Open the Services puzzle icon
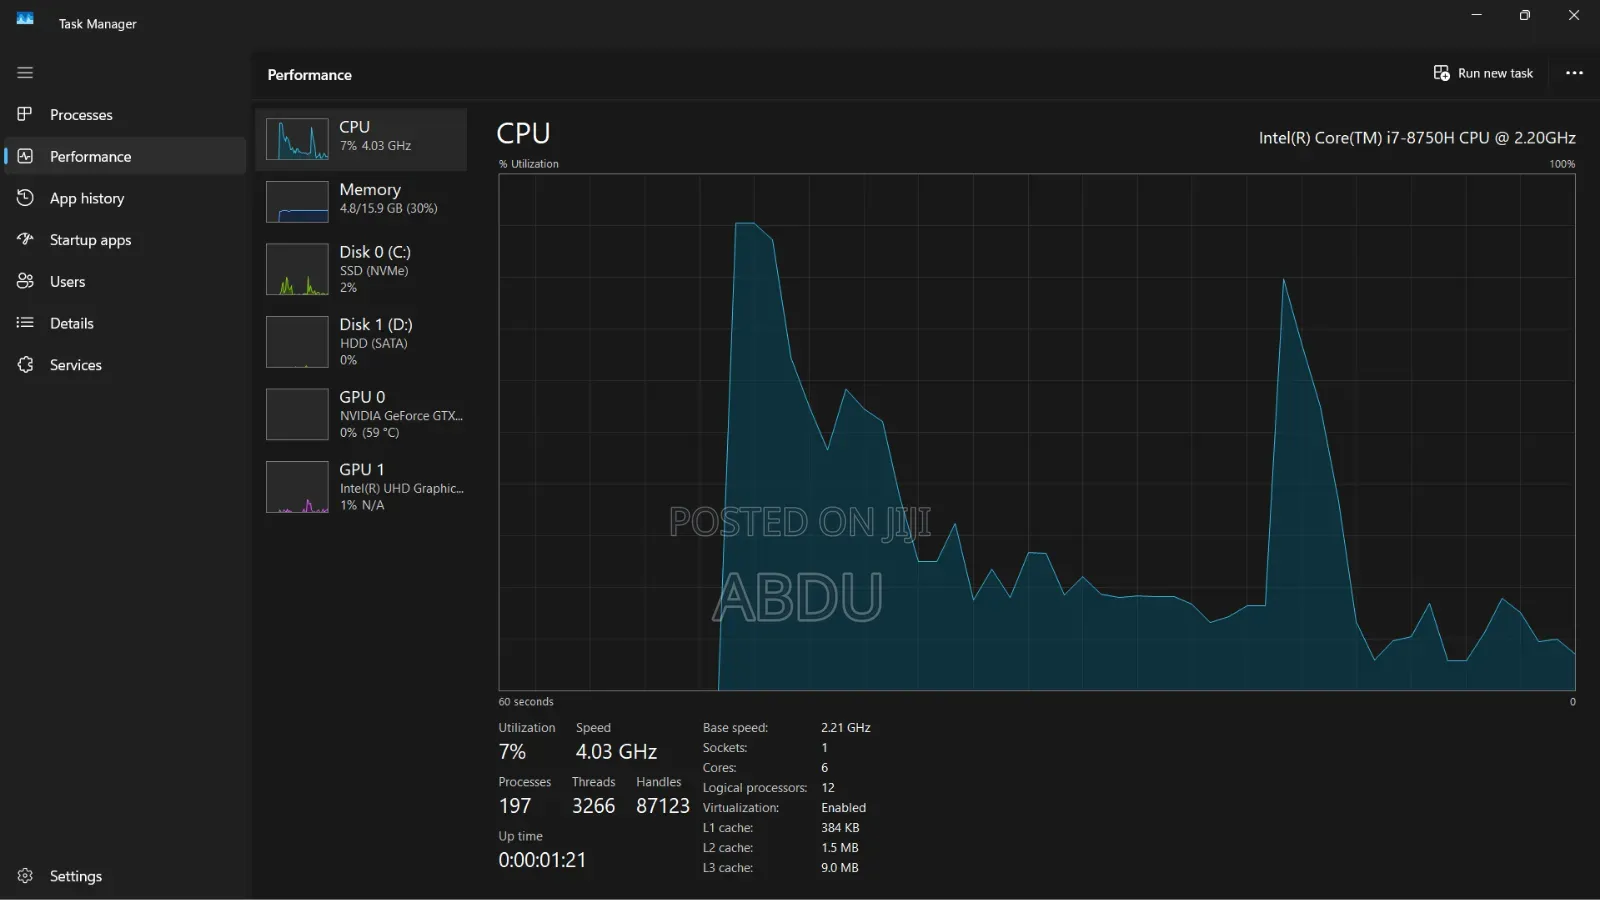Screen dimensions: 1600x900 click(x=25, y=365)
